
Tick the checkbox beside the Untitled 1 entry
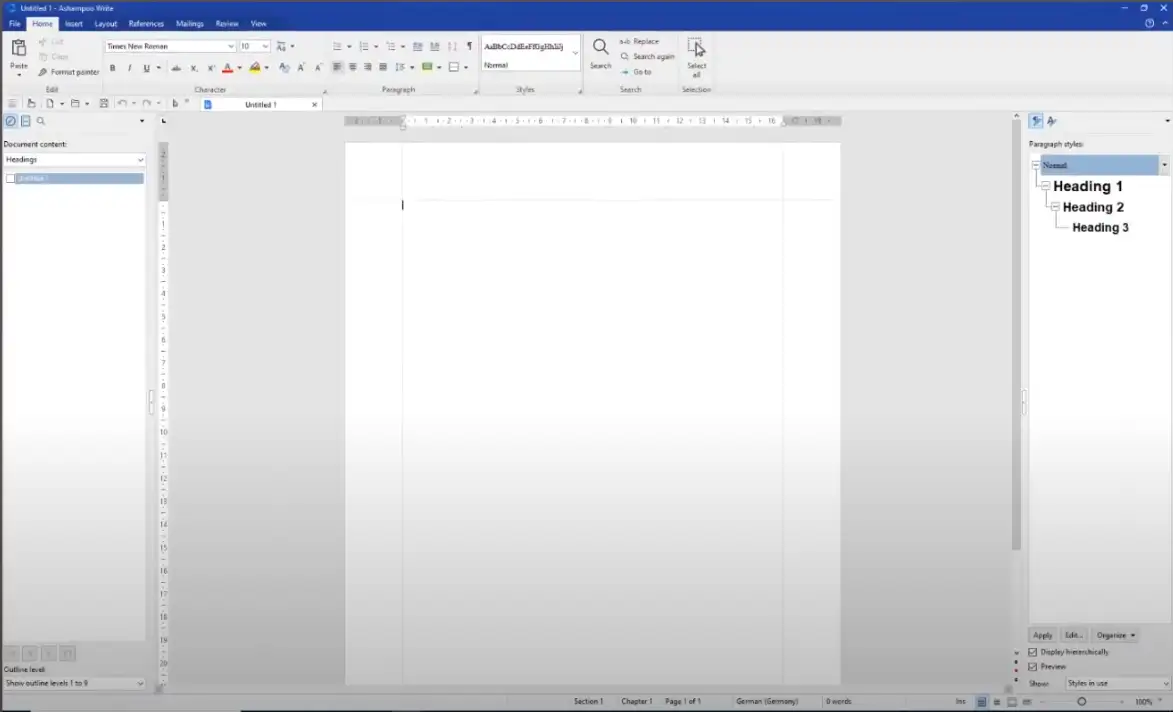[10, 179]
